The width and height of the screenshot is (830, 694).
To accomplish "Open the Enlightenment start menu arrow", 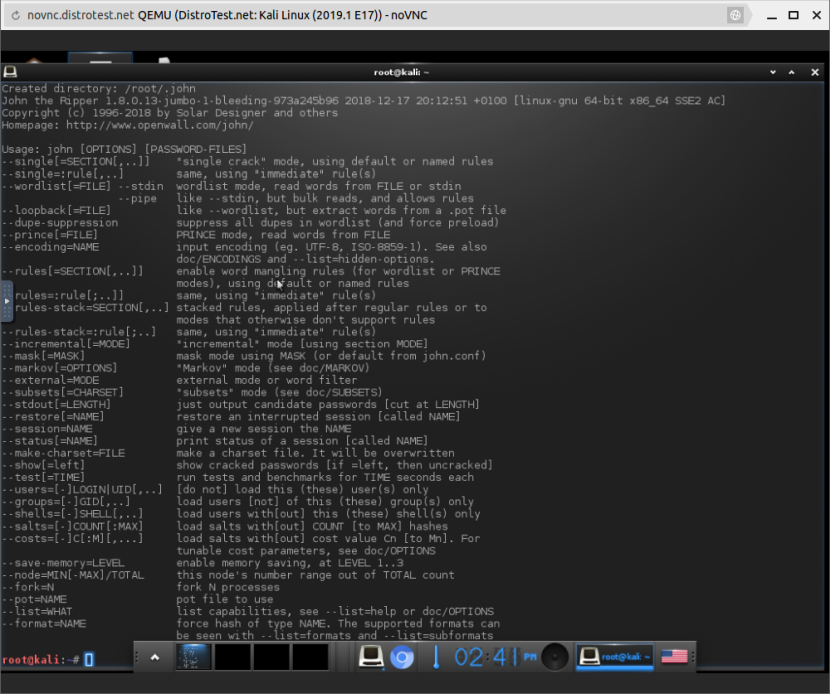I will point(155,657).
